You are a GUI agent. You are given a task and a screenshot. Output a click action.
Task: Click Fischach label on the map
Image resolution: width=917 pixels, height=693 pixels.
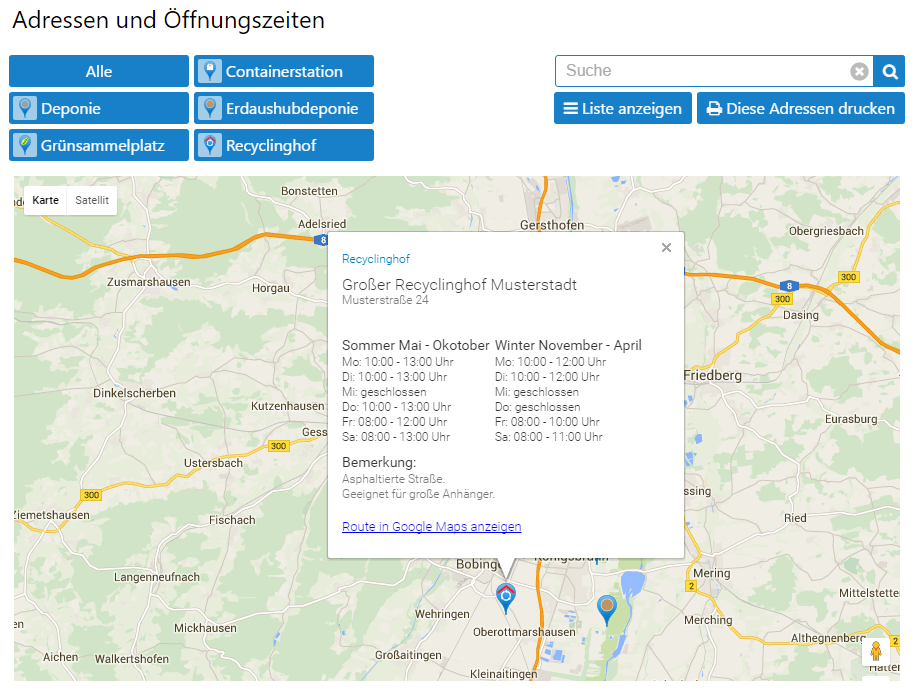point(232,520)
